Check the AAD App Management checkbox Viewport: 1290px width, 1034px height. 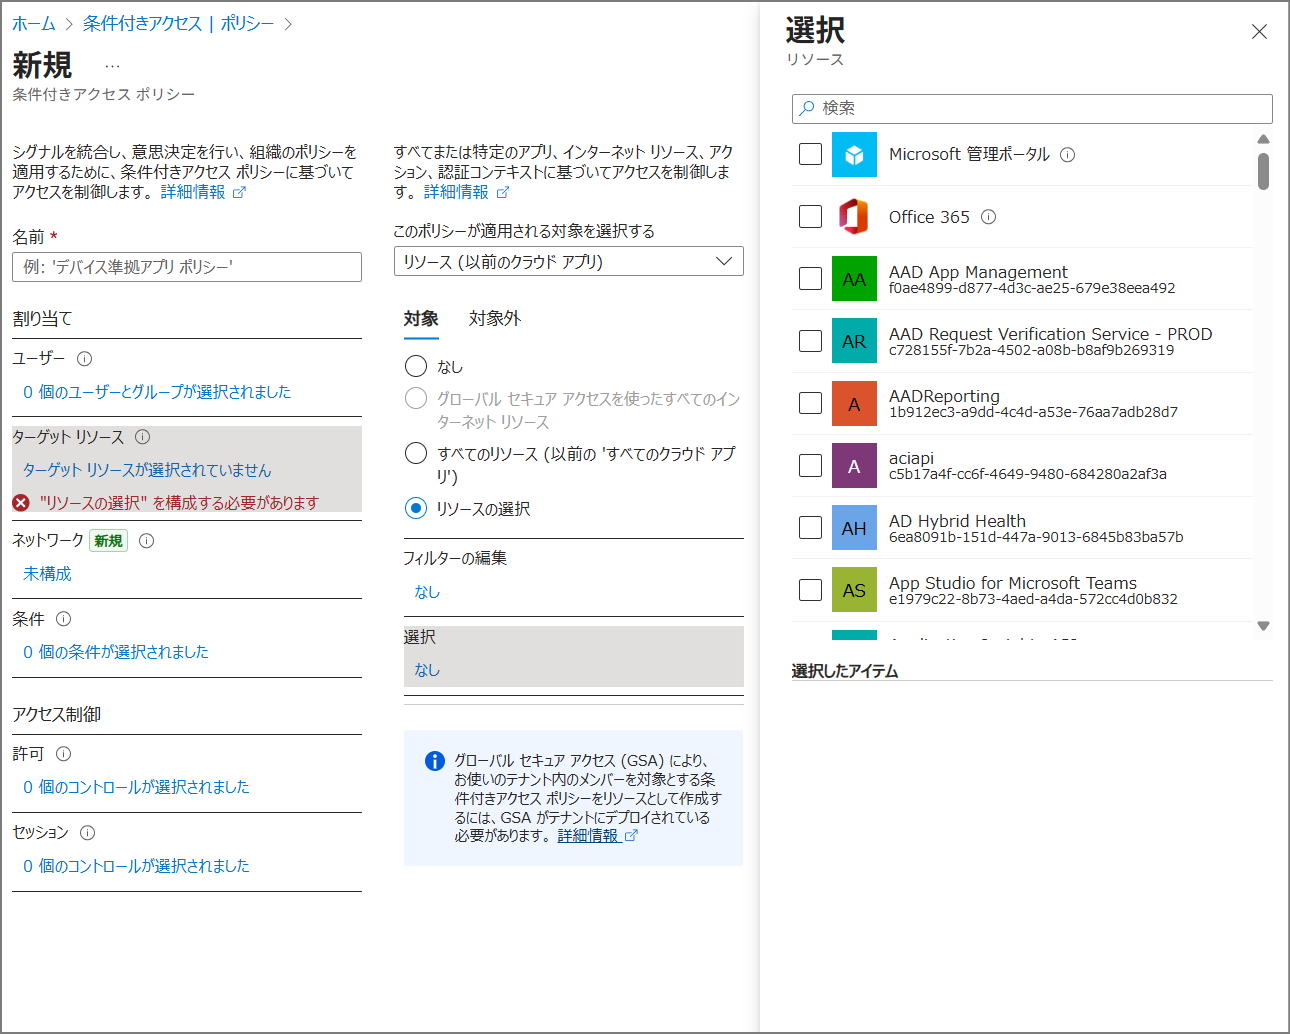tap(811, 278)
